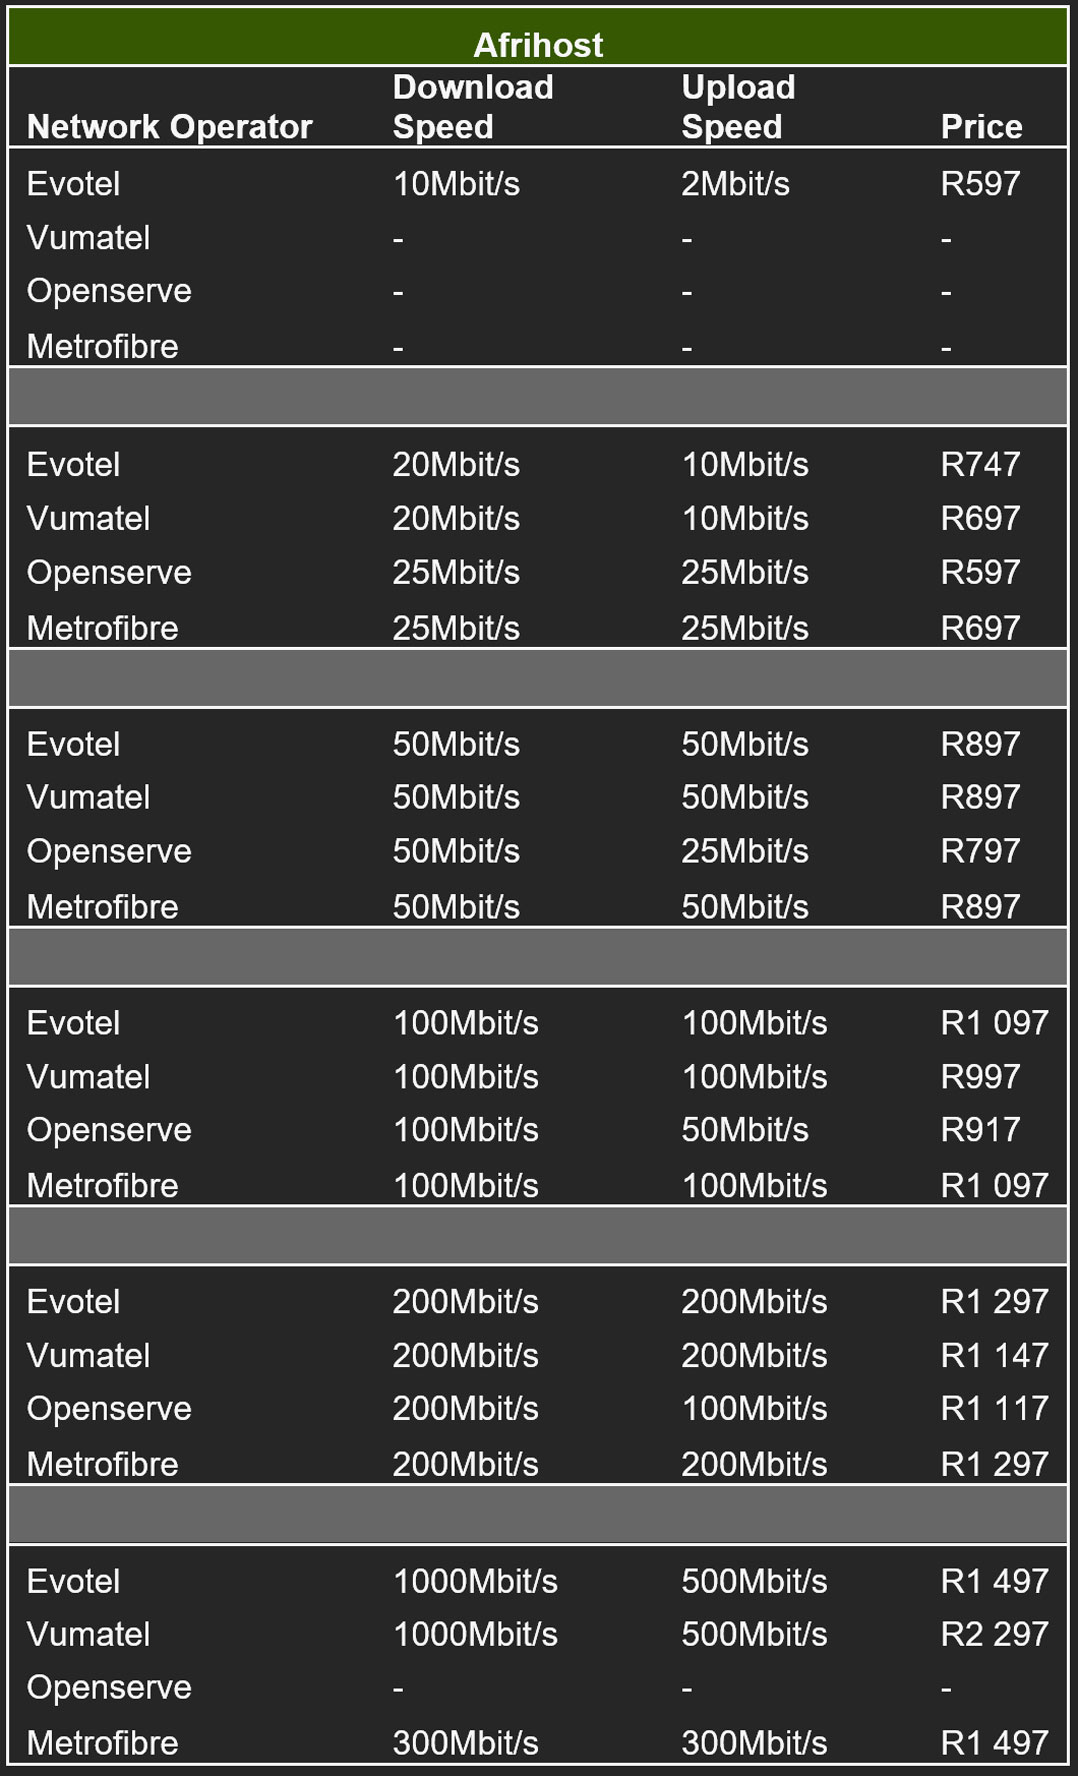
Task: Select Openserve's 25Mbit/s download speed cell
Action: (456, 573)
